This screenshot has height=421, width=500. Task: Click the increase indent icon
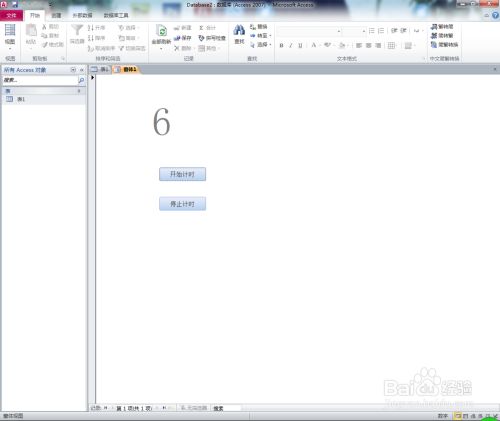[403, 31]
